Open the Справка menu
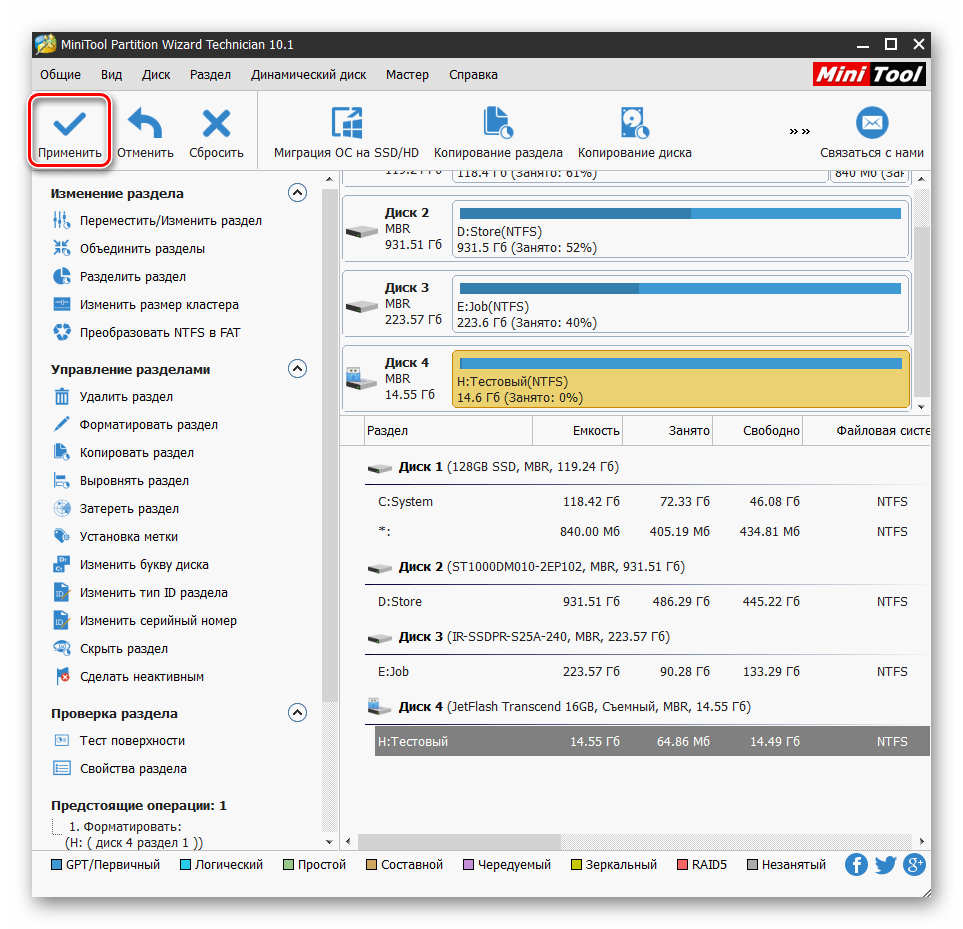963x929 pixels. 473,75
